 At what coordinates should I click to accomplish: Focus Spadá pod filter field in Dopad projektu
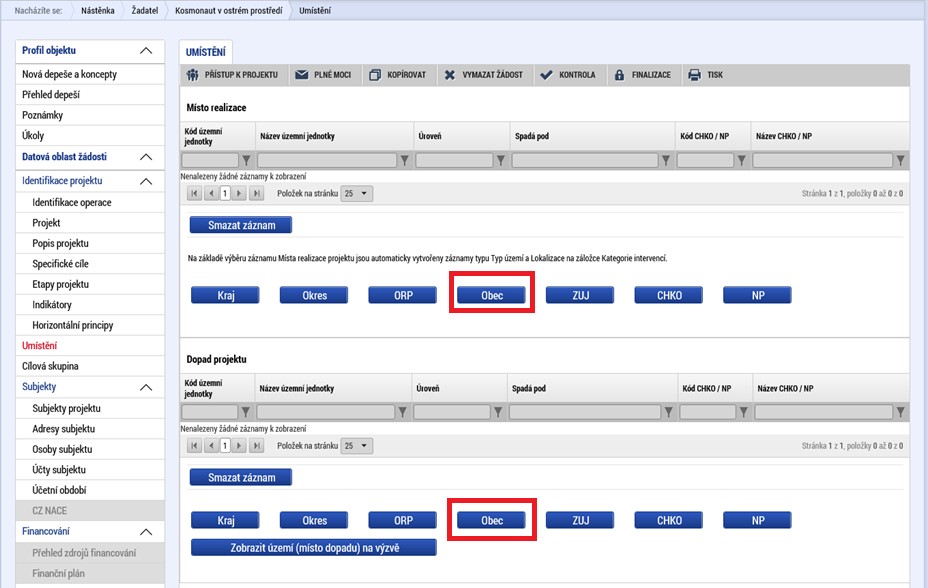[x=585, y=412]
